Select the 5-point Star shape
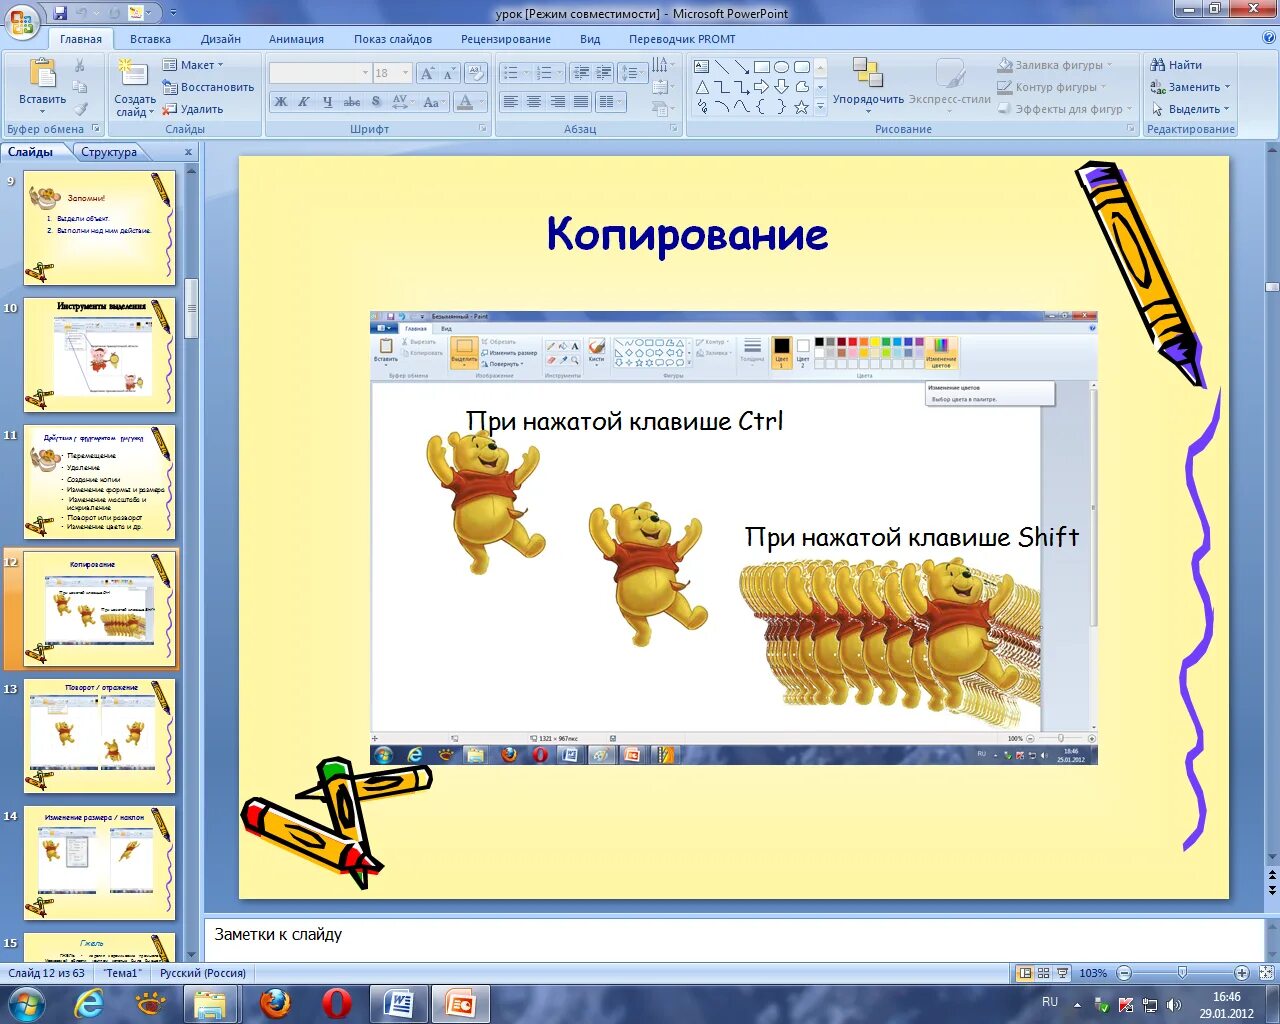1280x1024 pixels. tap(802, 107)
